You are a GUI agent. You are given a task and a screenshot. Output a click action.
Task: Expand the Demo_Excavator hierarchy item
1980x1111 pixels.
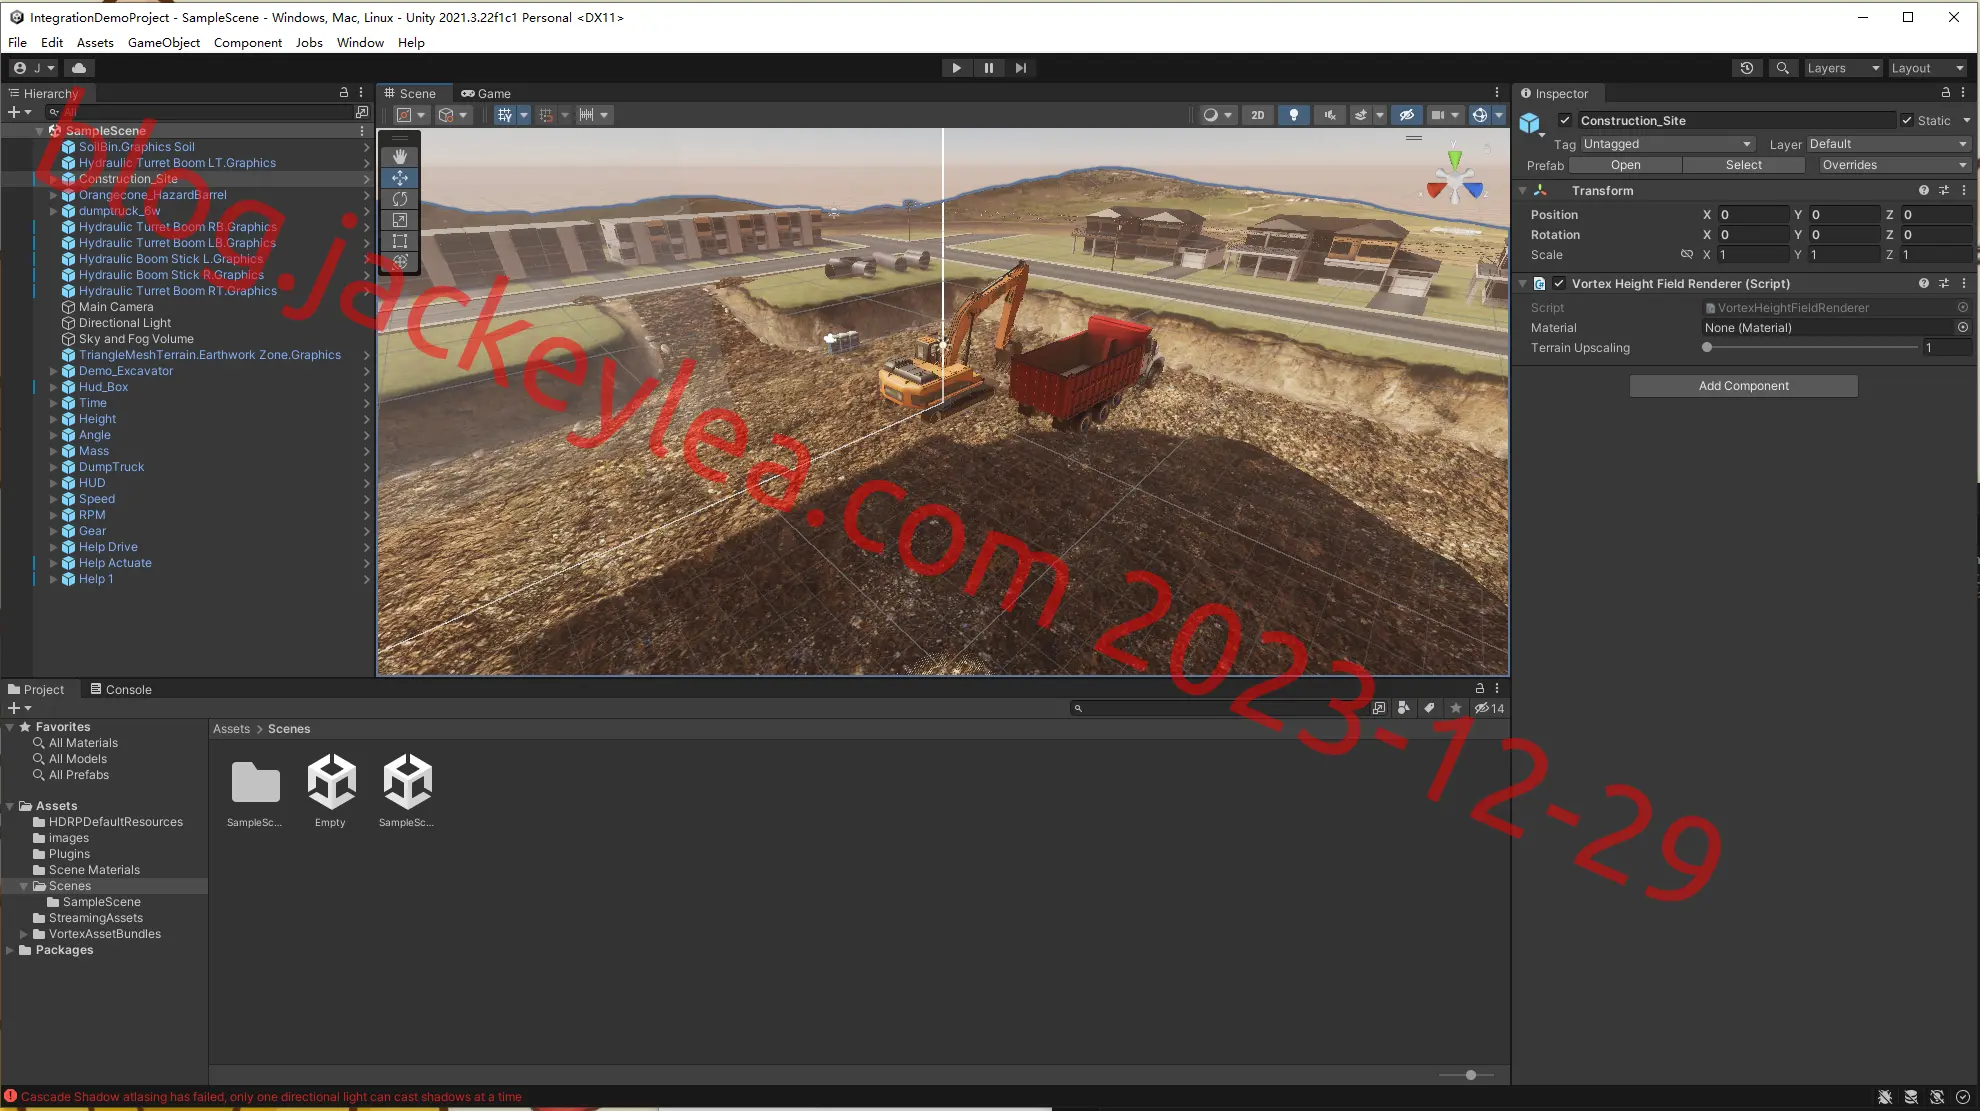point(53,371)
